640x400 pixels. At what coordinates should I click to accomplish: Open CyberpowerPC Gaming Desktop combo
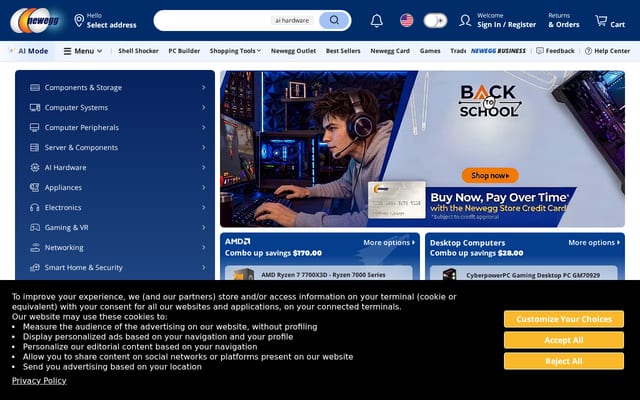524,273
